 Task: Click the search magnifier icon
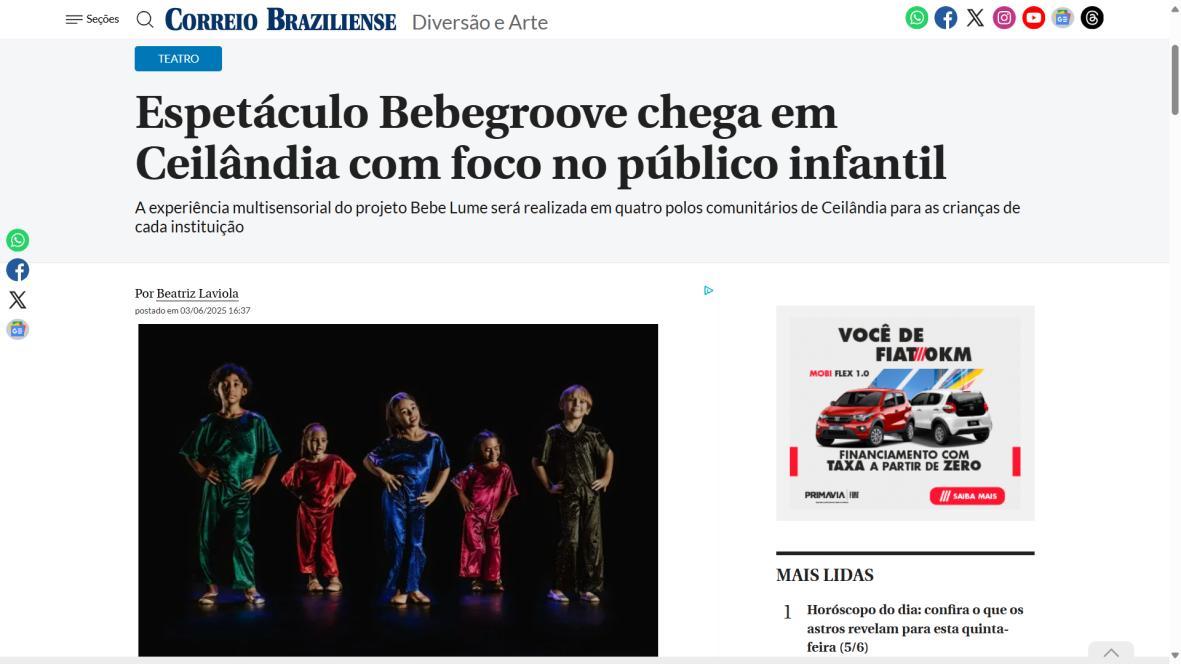pos(145,20)
